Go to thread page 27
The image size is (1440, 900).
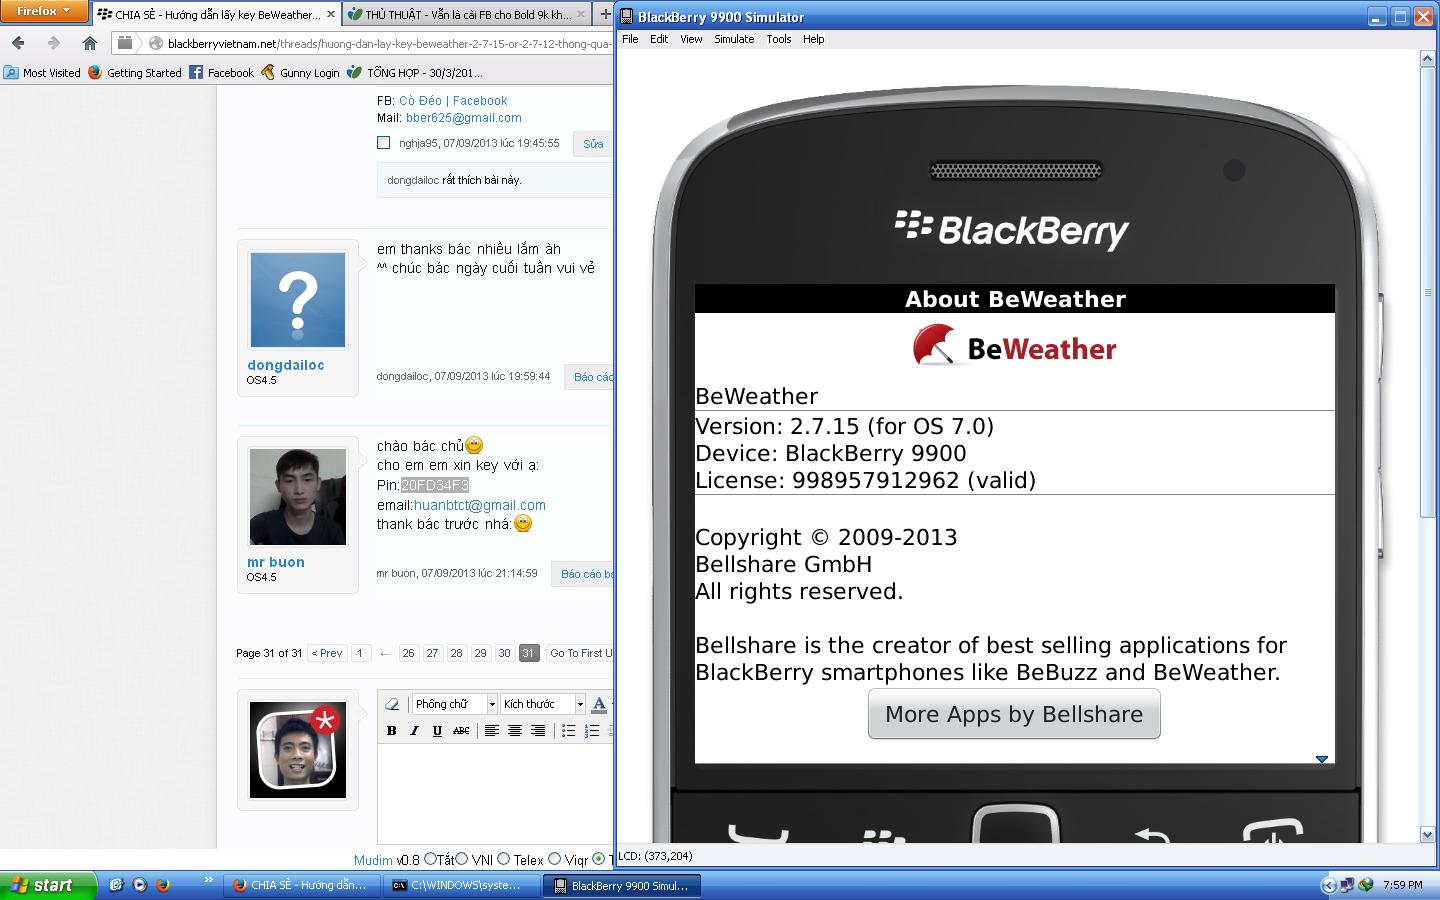[432, 653]
